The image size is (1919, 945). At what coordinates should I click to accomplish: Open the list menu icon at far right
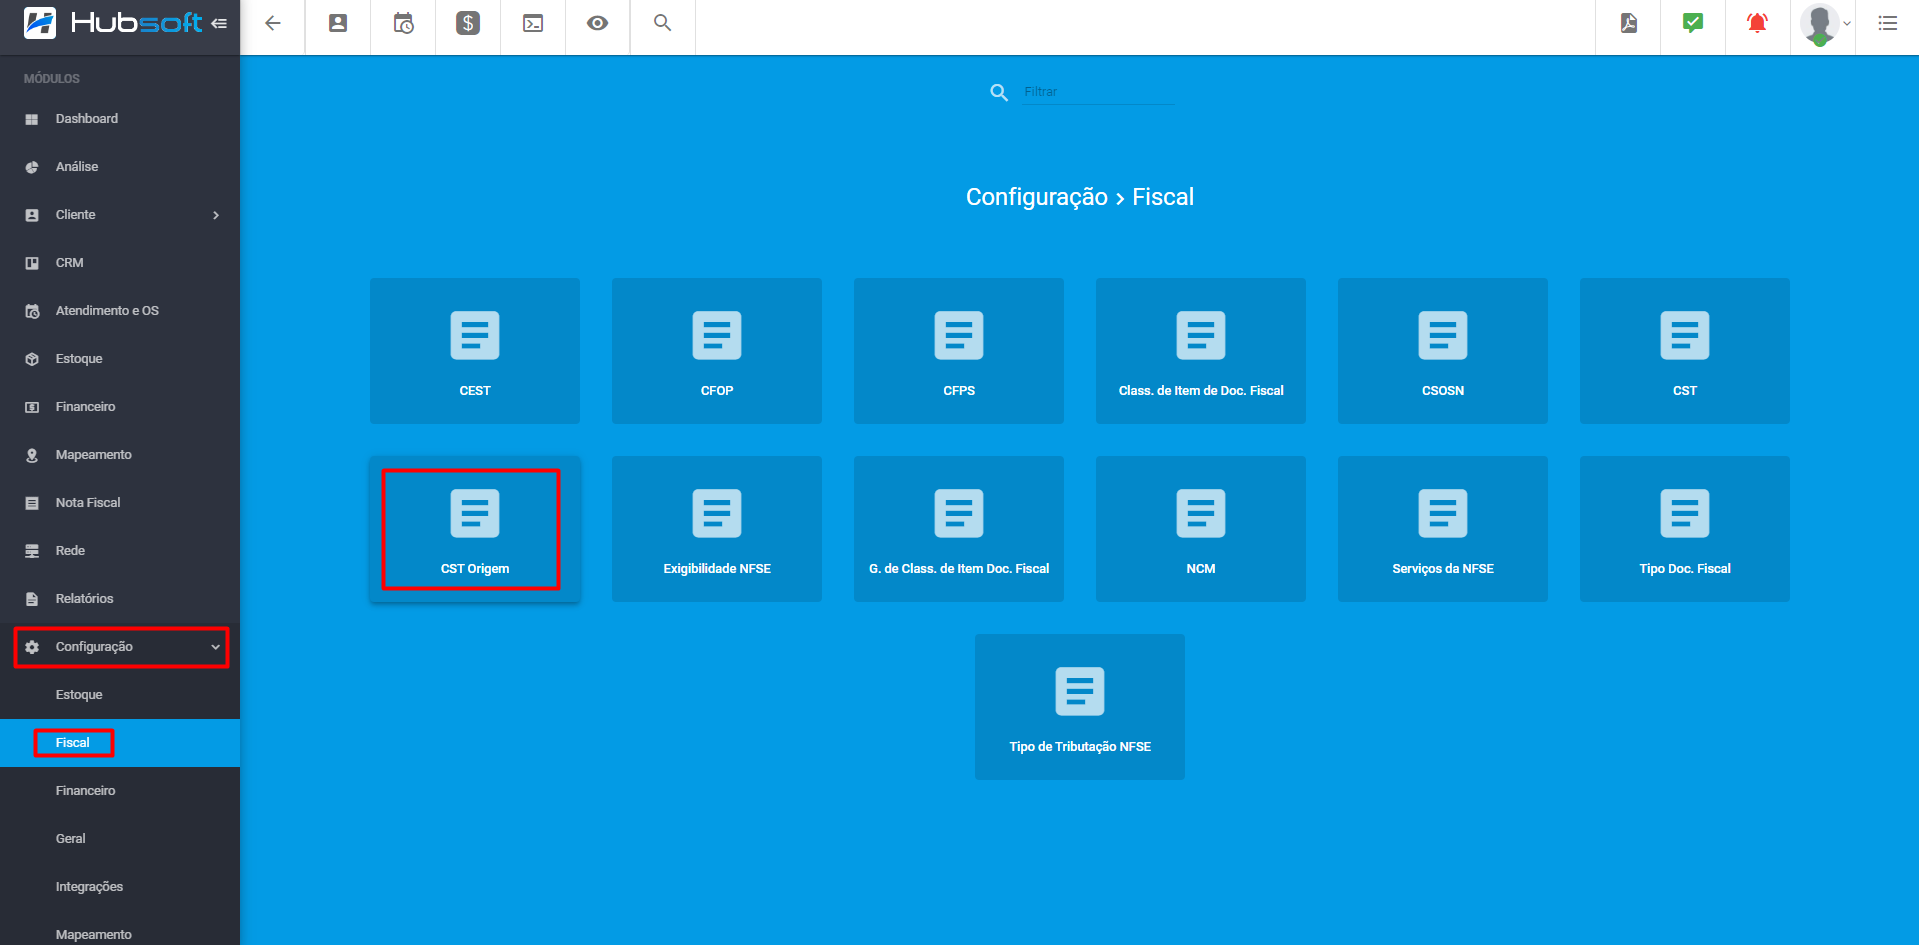tap(1888, 23)
